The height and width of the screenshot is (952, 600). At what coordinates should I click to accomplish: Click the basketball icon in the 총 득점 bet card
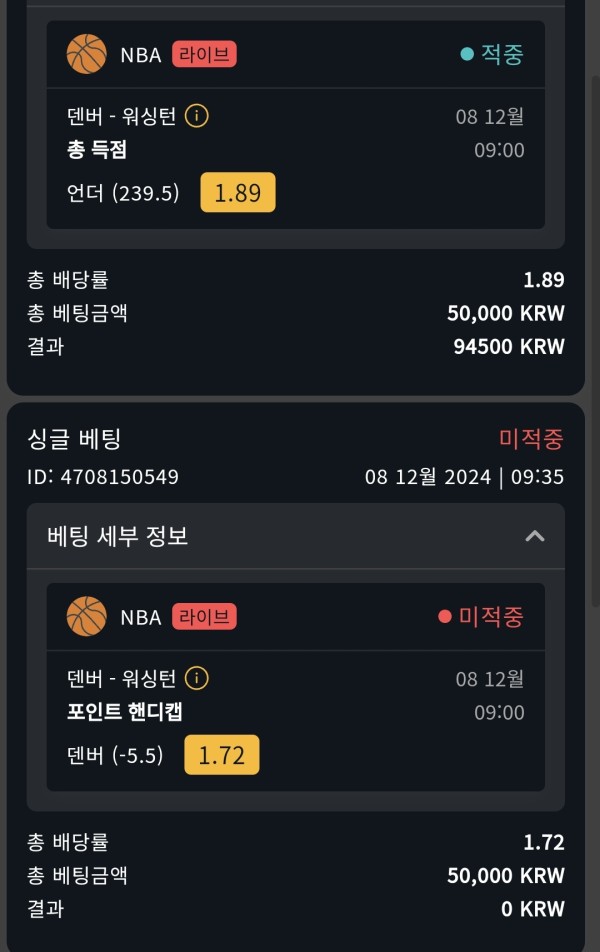(x=86, y=54)
